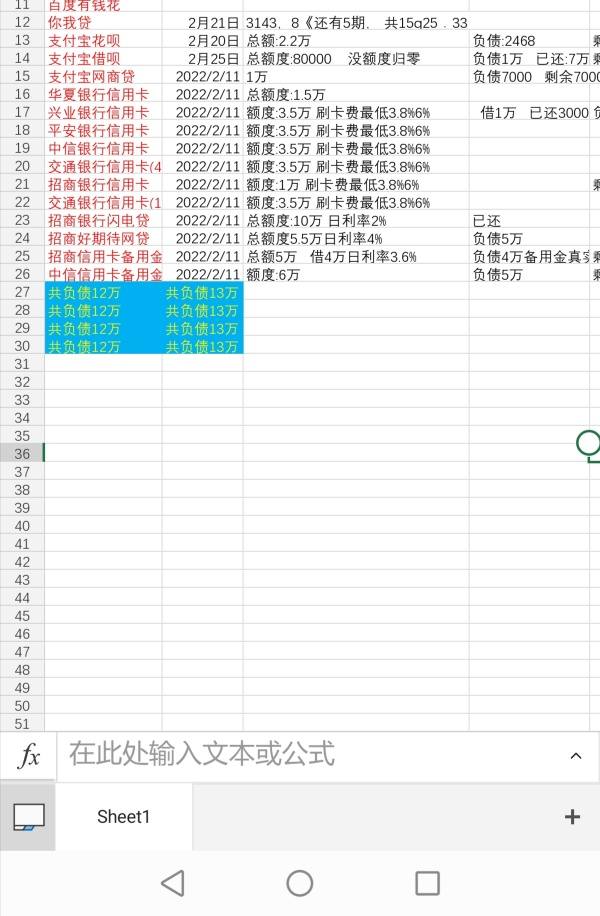600x916 pixels.
Task: Switch to the Sheet1 tab
Action: pyautogui.click(x=123, y=817)
